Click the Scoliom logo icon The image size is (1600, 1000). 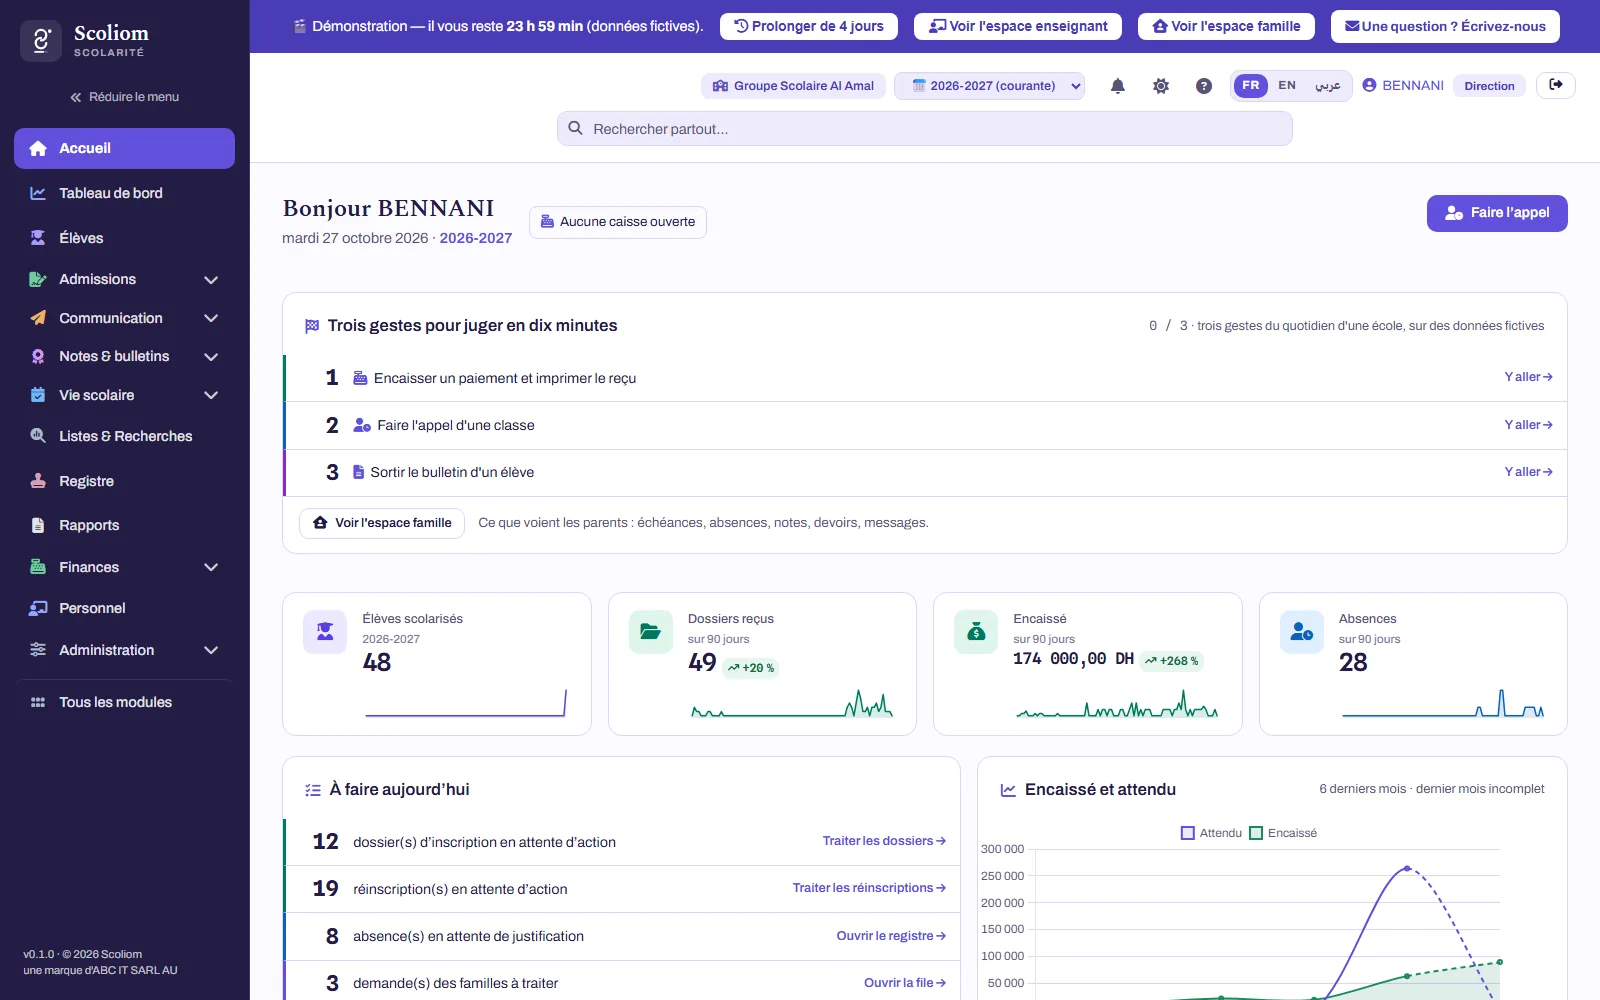pos(41,41)
